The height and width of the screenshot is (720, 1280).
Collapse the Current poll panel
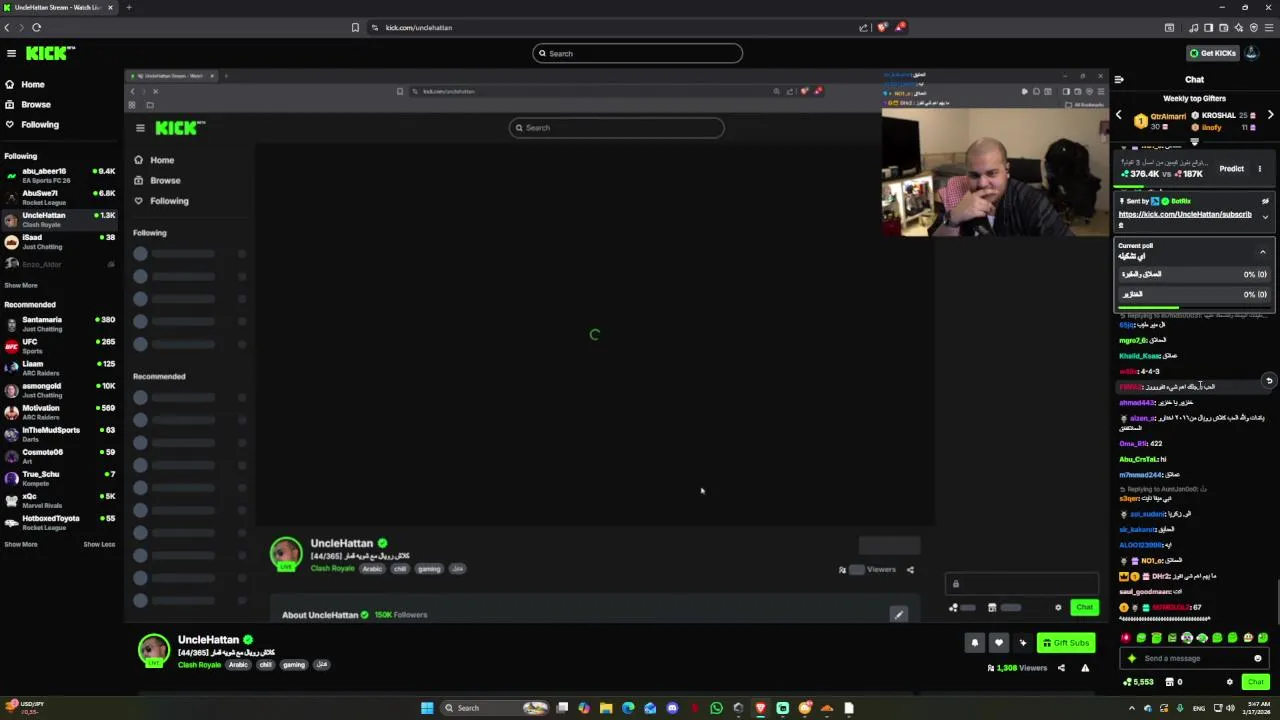pos(1262,252)
